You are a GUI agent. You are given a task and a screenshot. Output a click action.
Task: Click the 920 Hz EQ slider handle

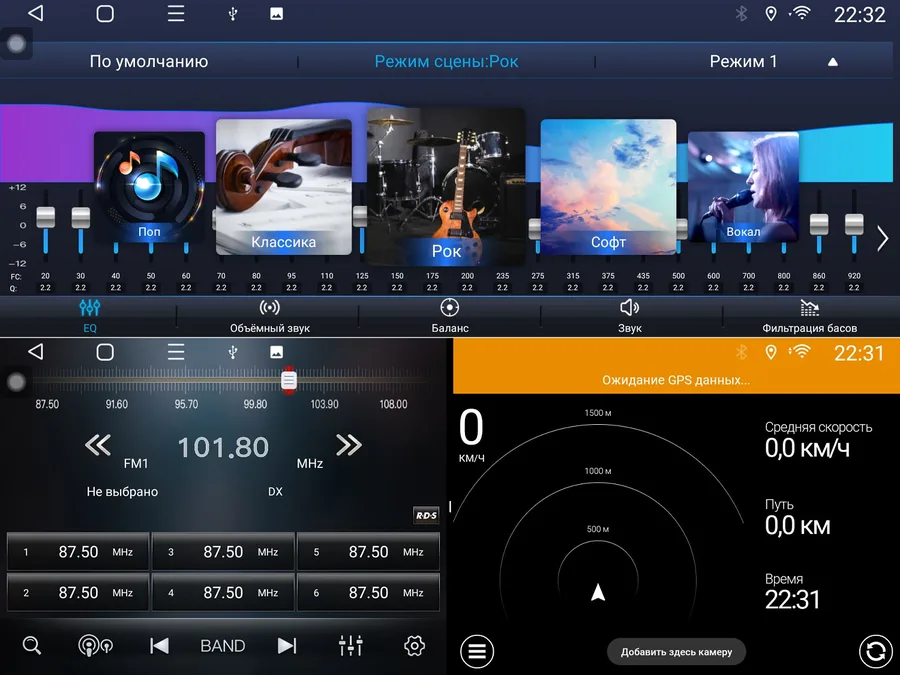tap(854, 224)
